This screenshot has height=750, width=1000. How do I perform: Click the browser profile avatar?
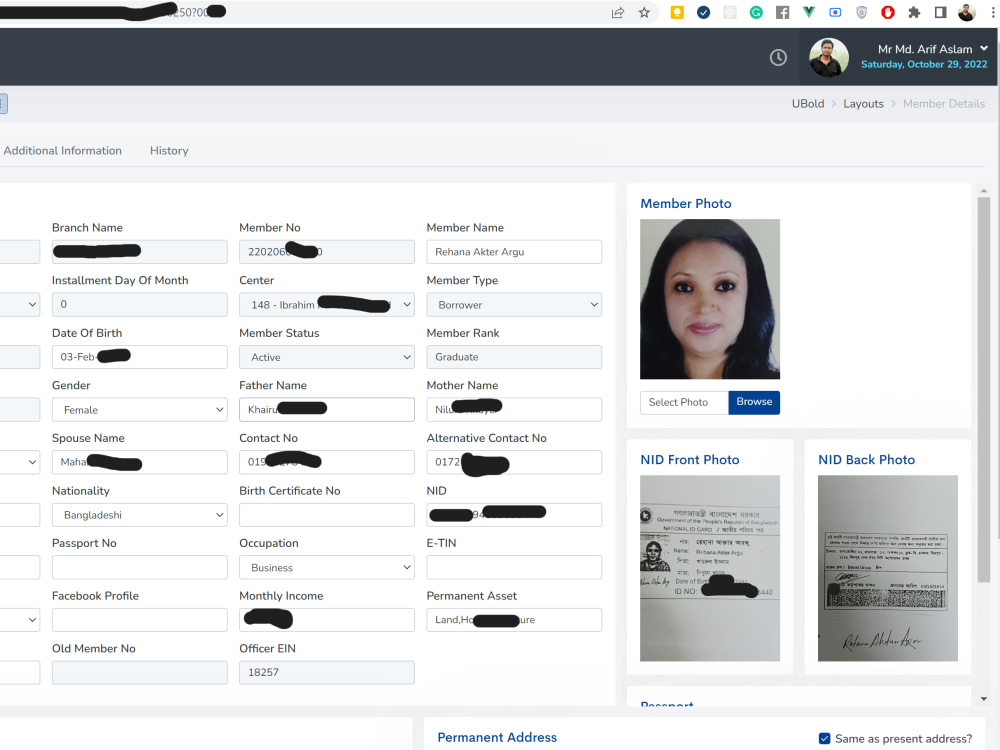(966, 12)
